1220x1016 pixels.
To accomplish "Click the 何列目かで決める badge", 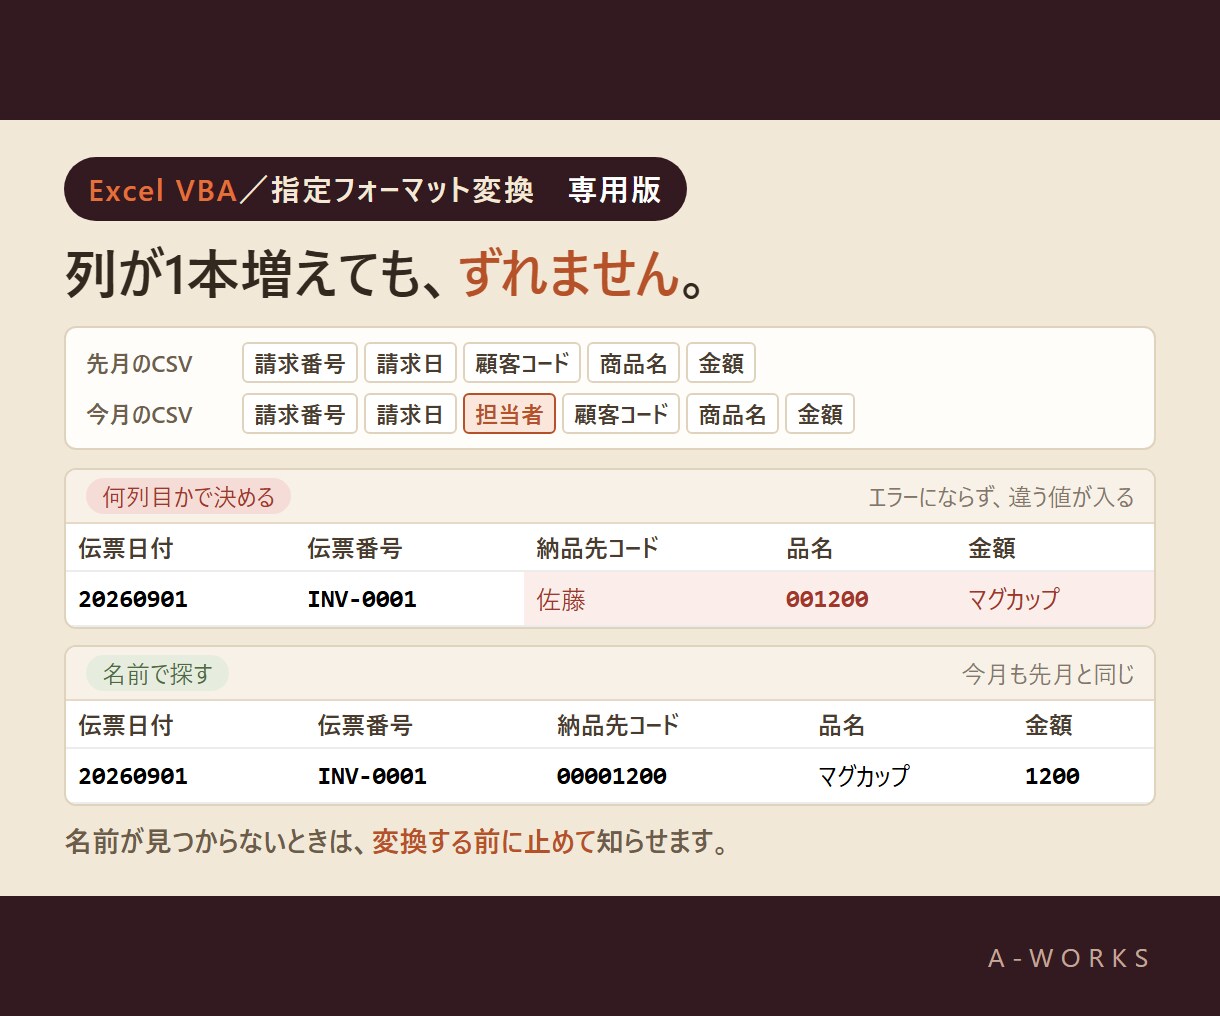I will pyautogui.click(x=188, y=497).
